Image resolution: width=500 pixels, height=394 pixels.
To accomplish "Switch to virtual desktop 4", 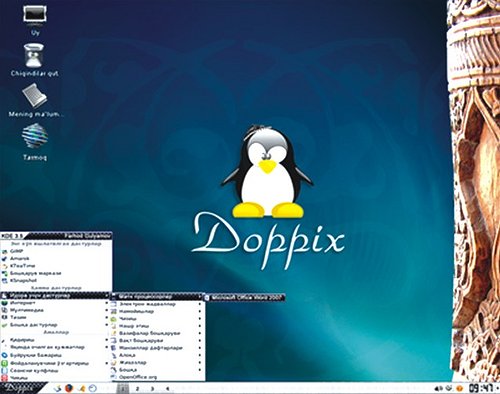I will click(167, 389).
